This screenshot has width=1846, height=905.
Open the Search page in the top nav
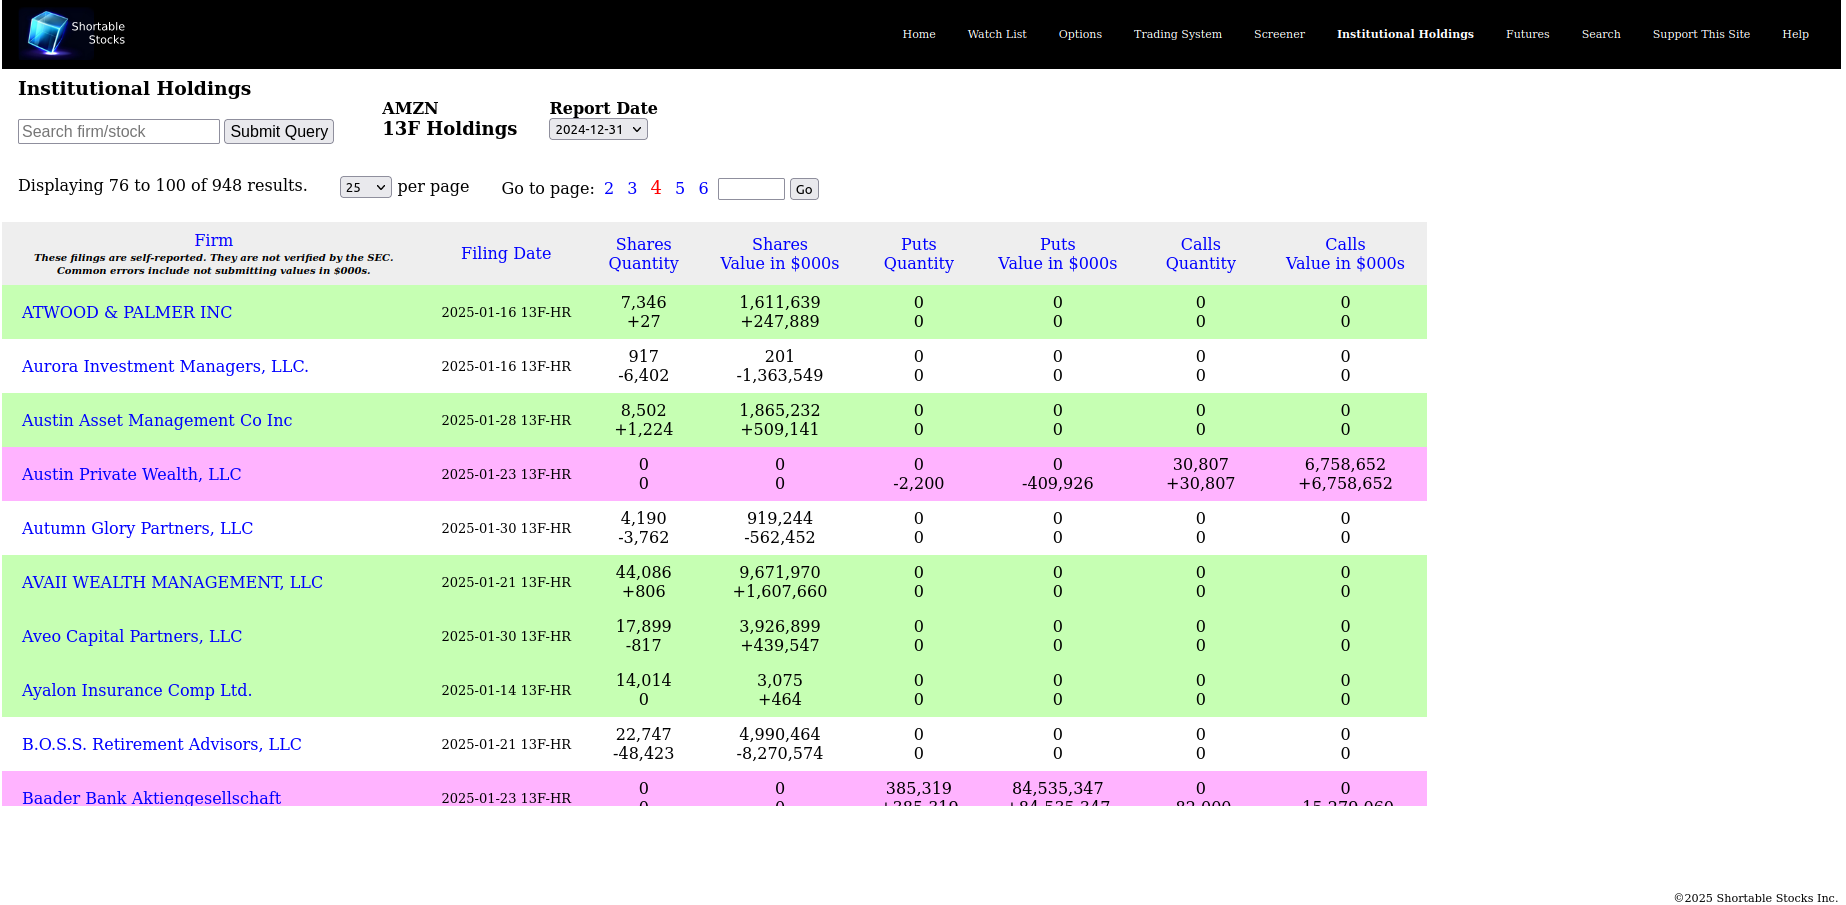(x=1600, y=34)
